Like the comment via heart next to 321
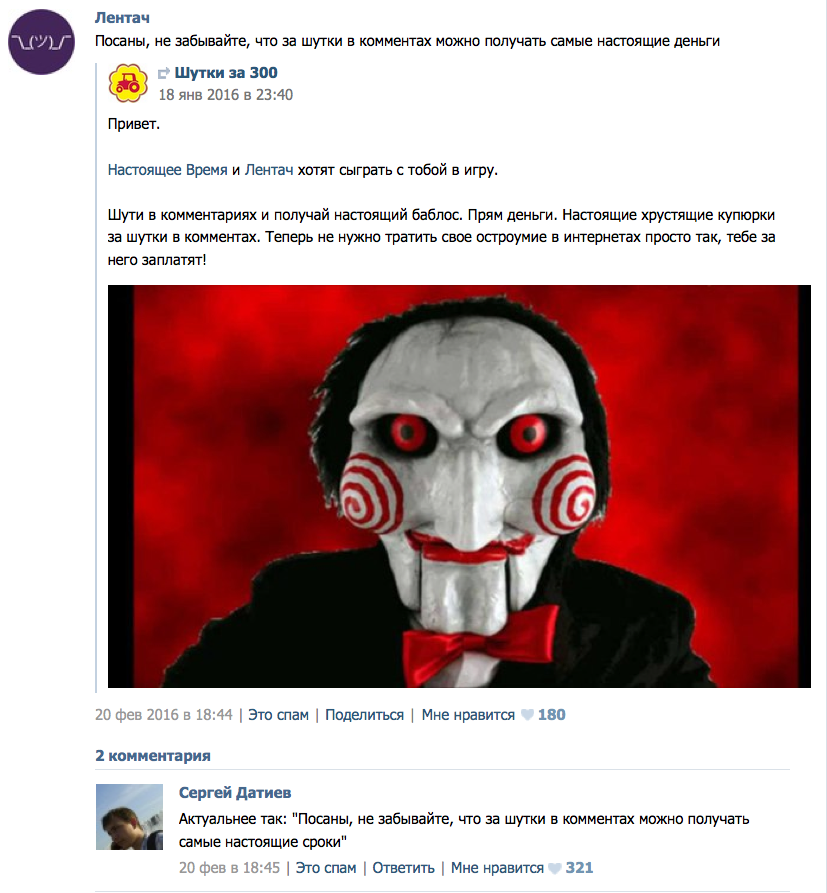Viewport: 827px width, 893px height. 555,868
